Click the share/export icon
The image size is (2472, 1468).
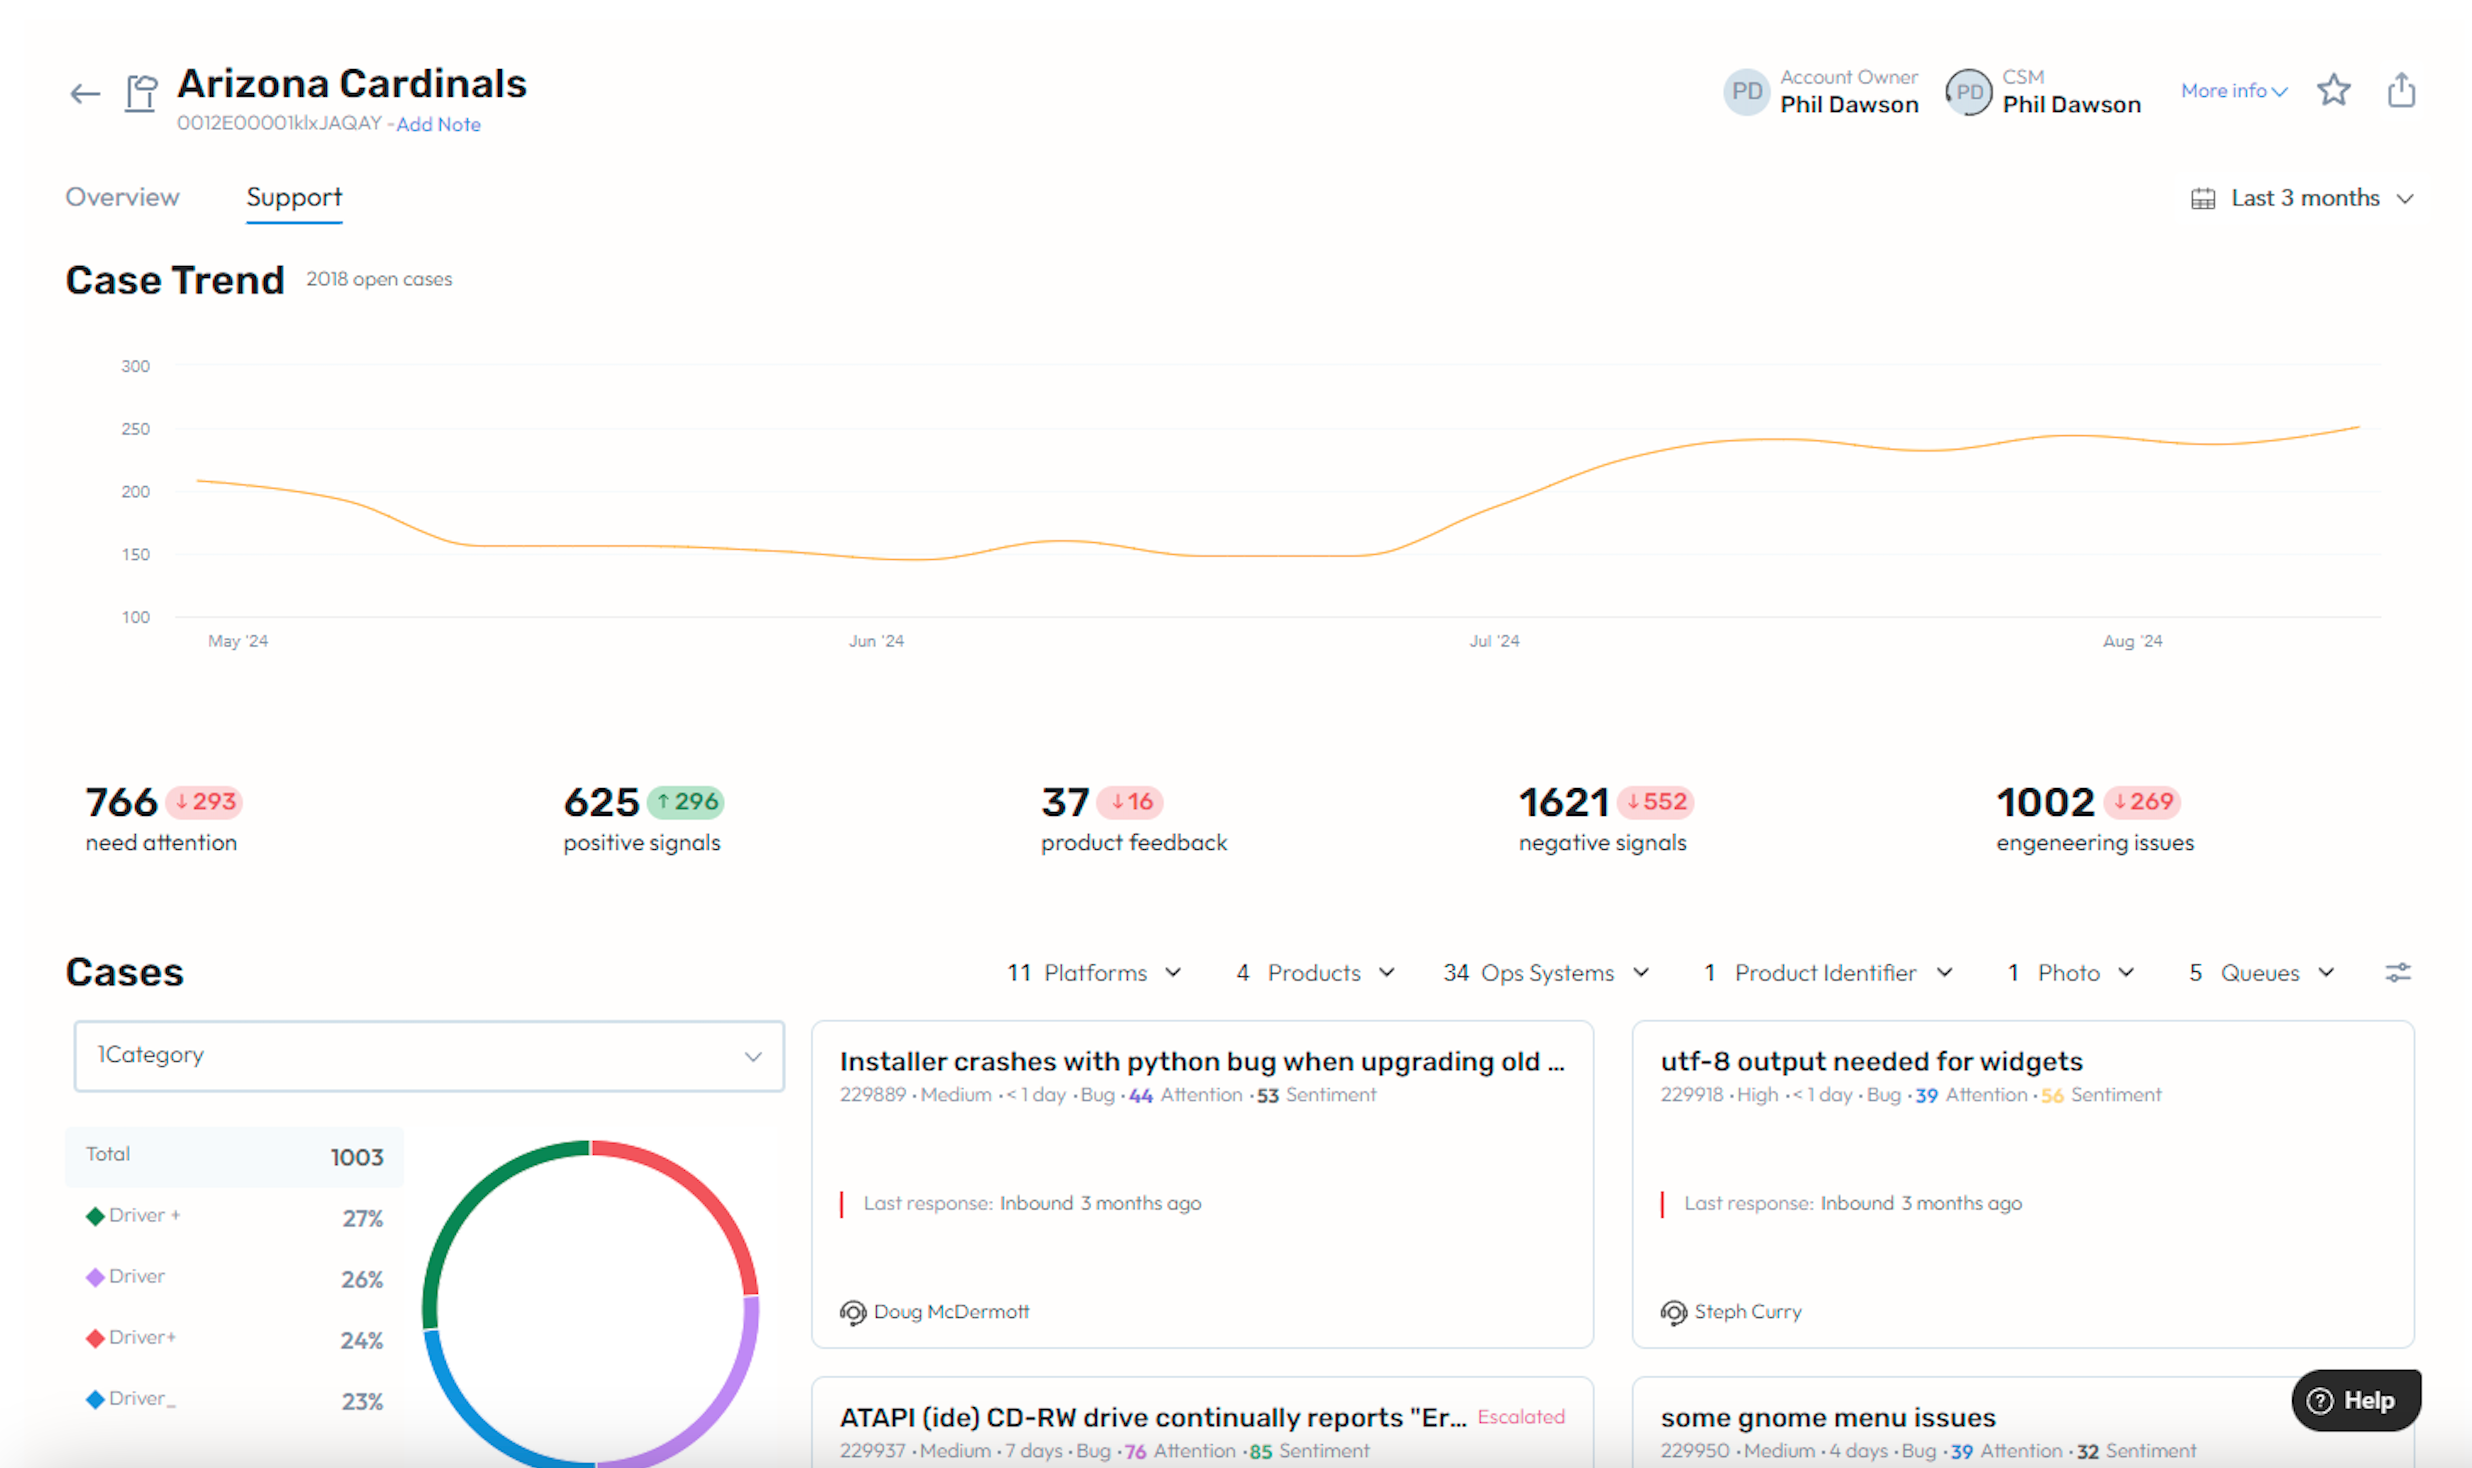2401,91
